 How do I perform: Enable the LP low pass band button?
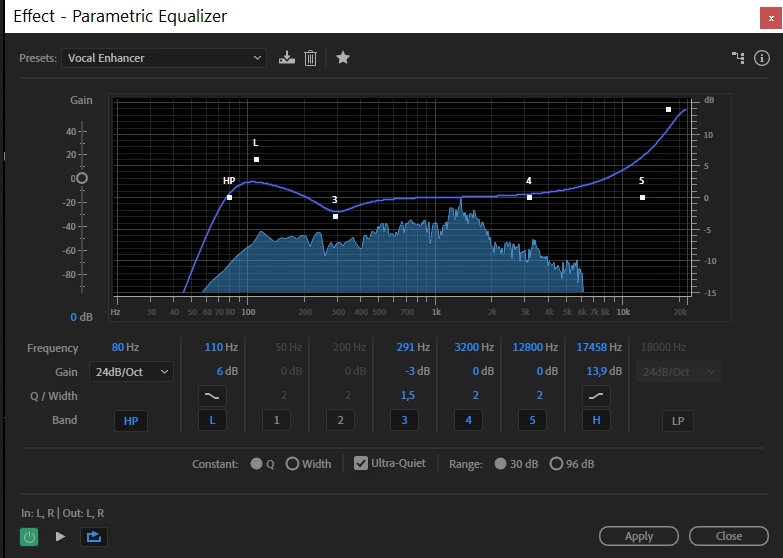678,421
